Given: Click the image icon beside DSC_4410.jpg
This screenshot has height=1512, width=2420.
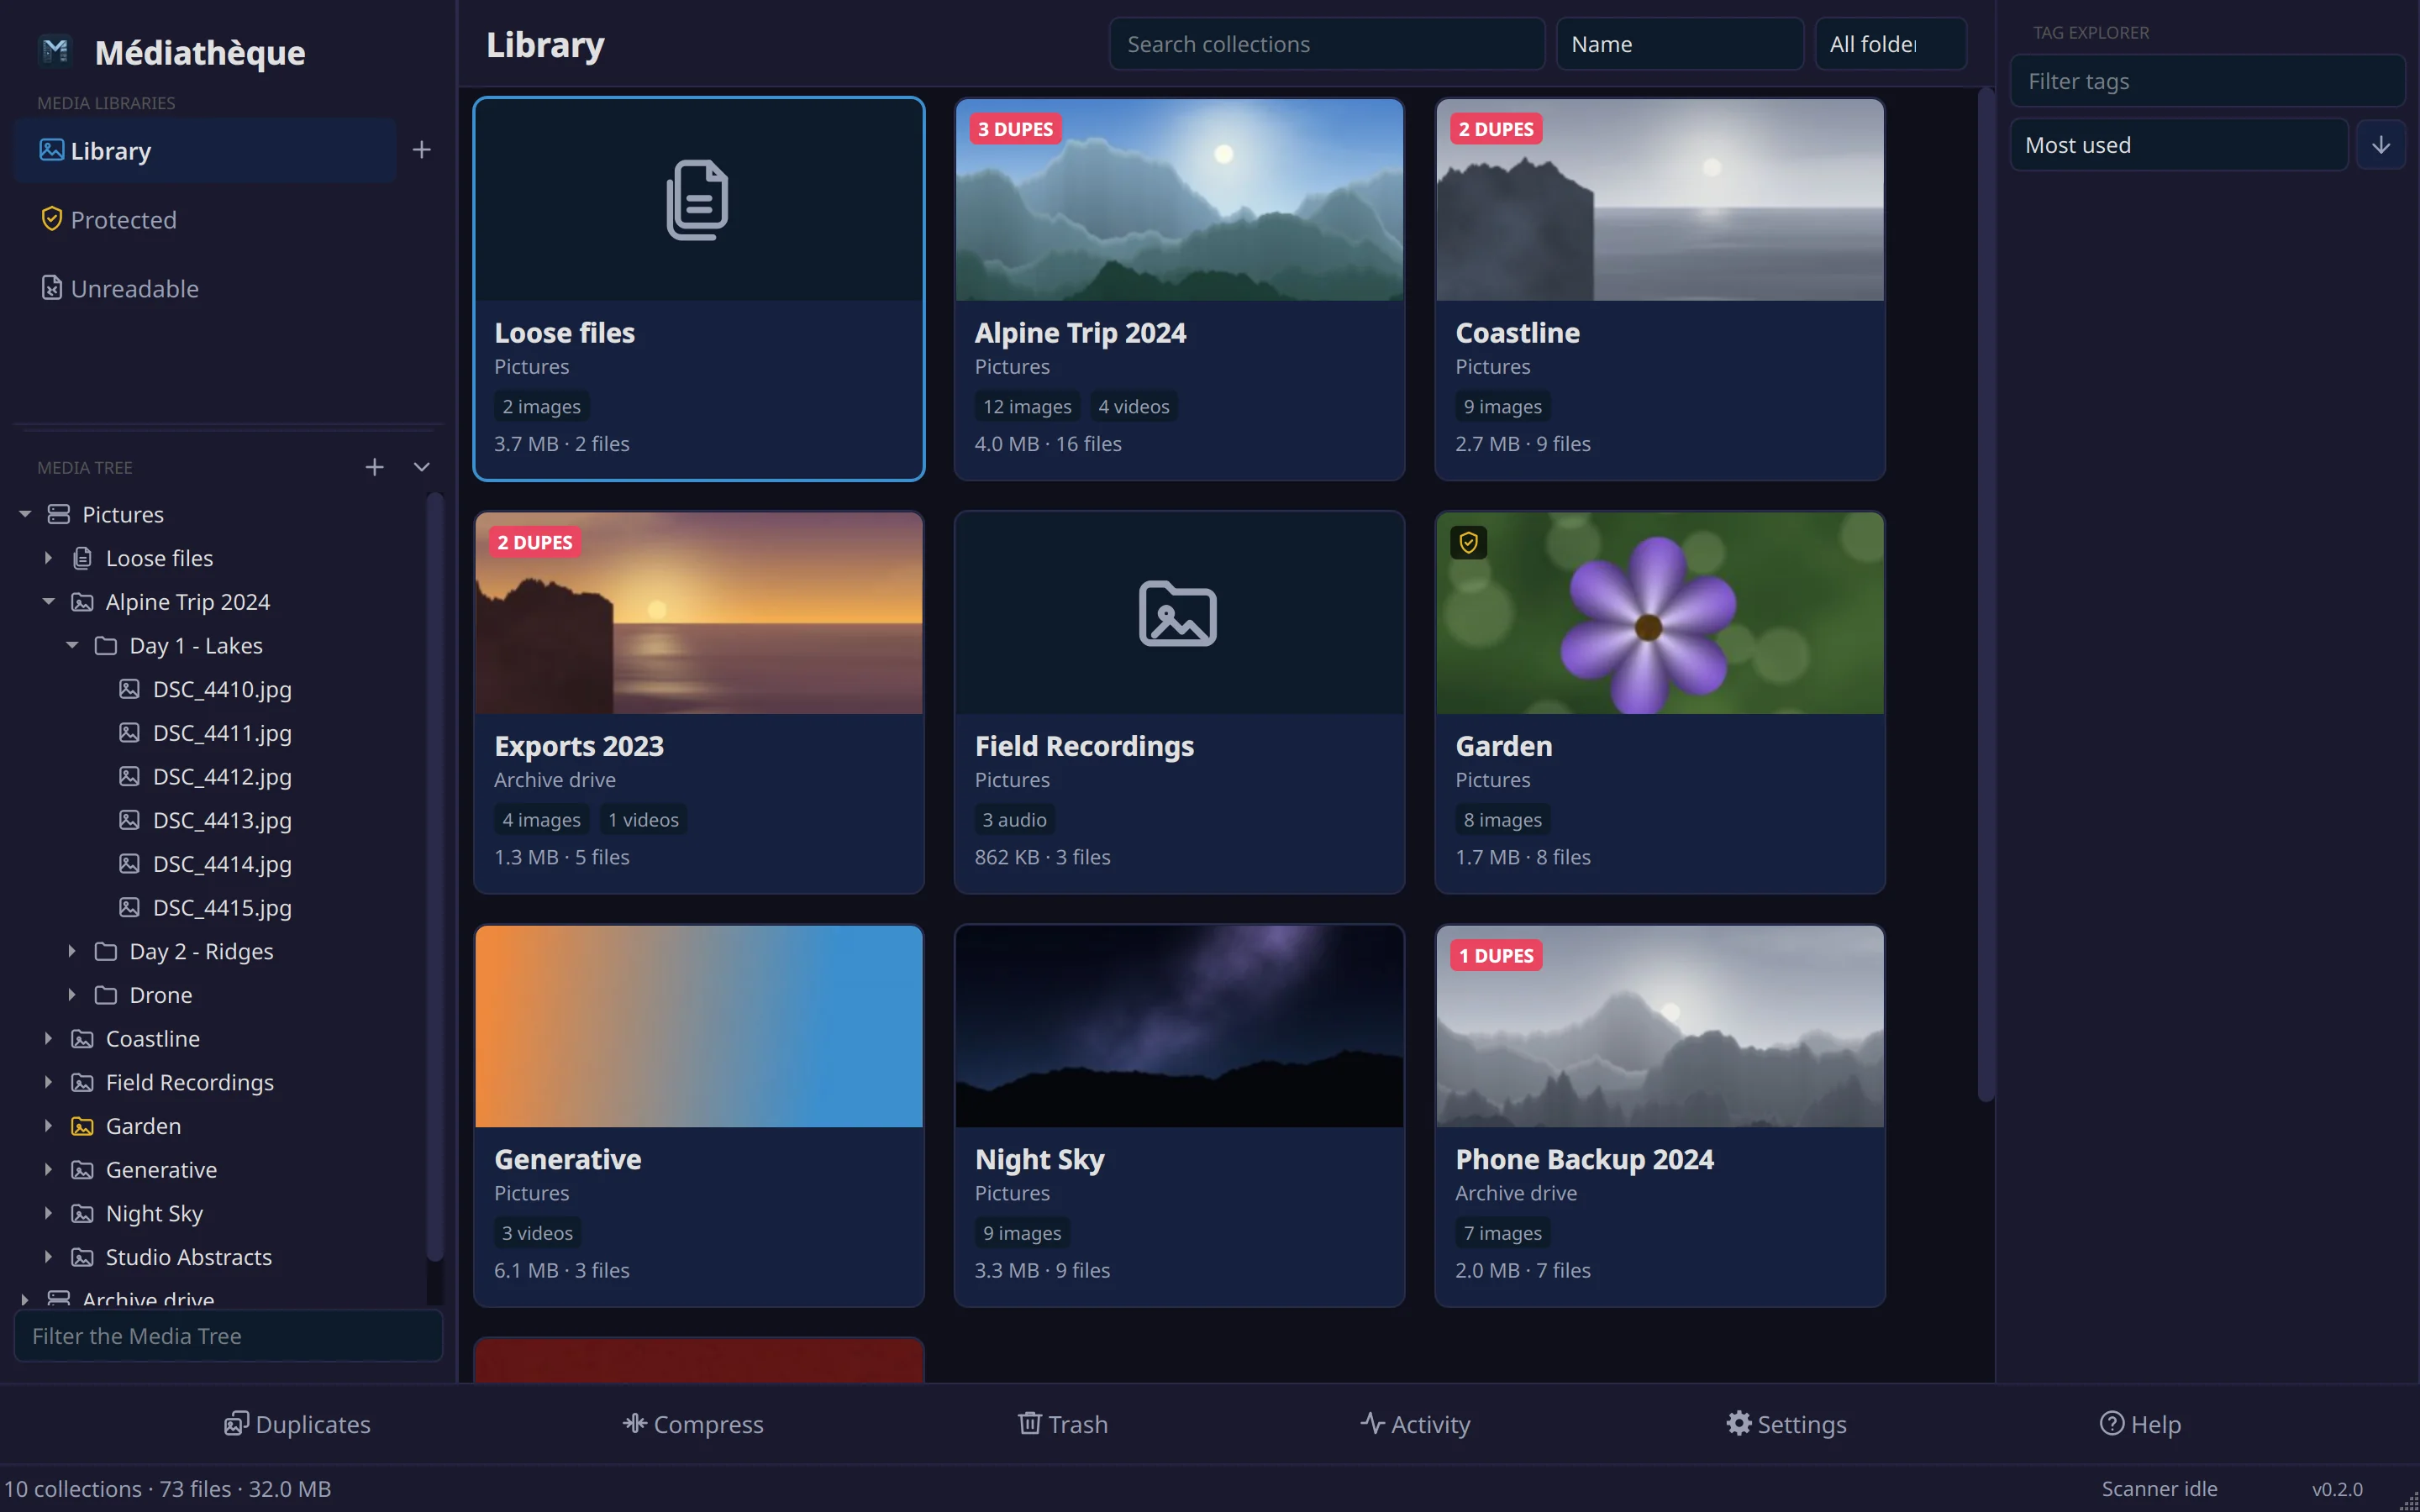Looking at the screenshot, I should (x=129, y=689).
